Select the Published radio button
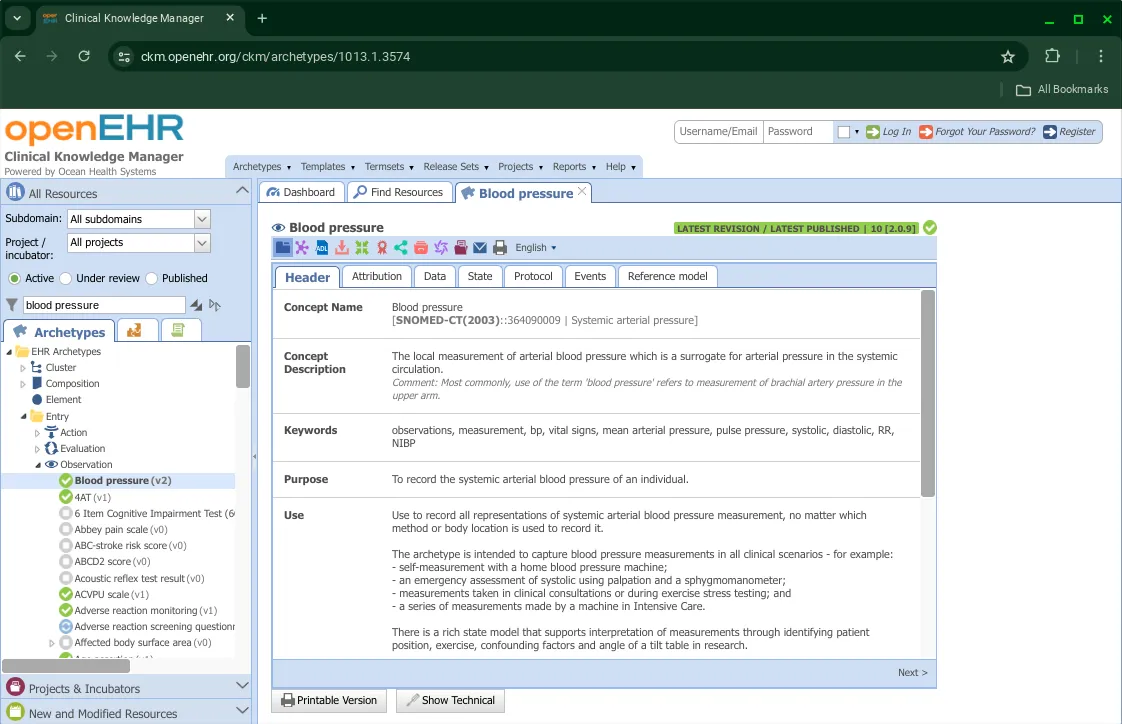Screen dimensions: 1122x724 152,278
